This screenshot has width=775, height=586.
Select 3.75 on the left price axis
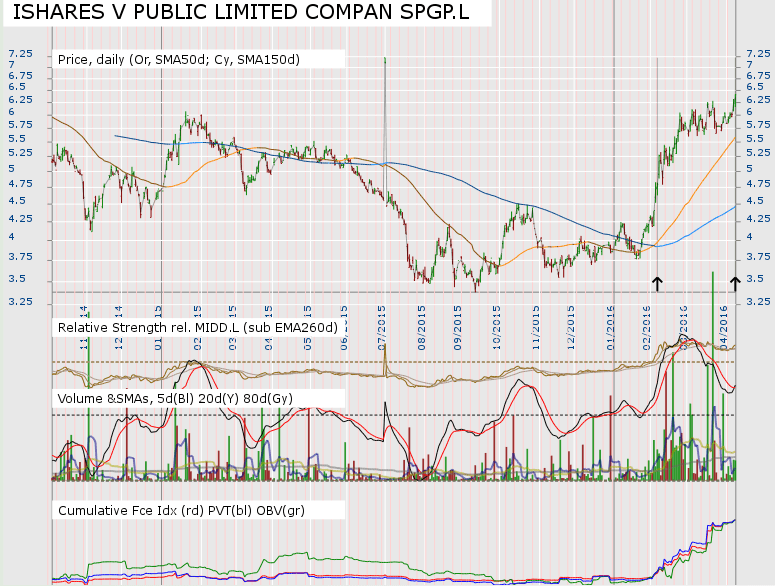(20, 257)
